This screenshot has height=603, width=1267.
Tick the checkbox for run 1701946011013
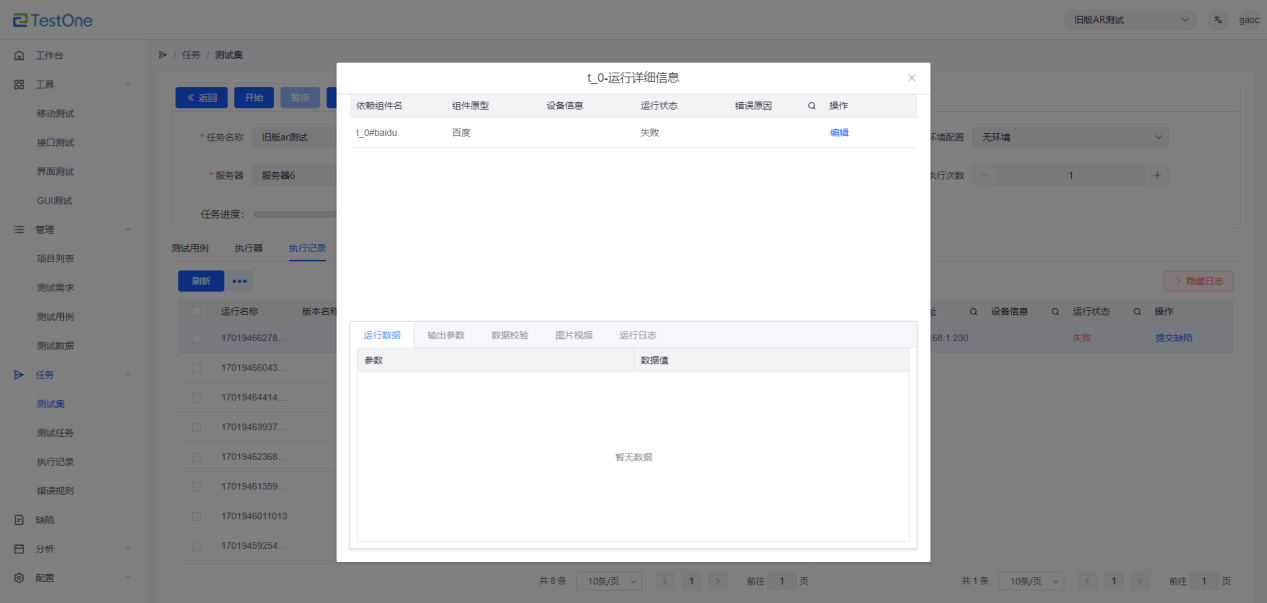click(197, 516)
